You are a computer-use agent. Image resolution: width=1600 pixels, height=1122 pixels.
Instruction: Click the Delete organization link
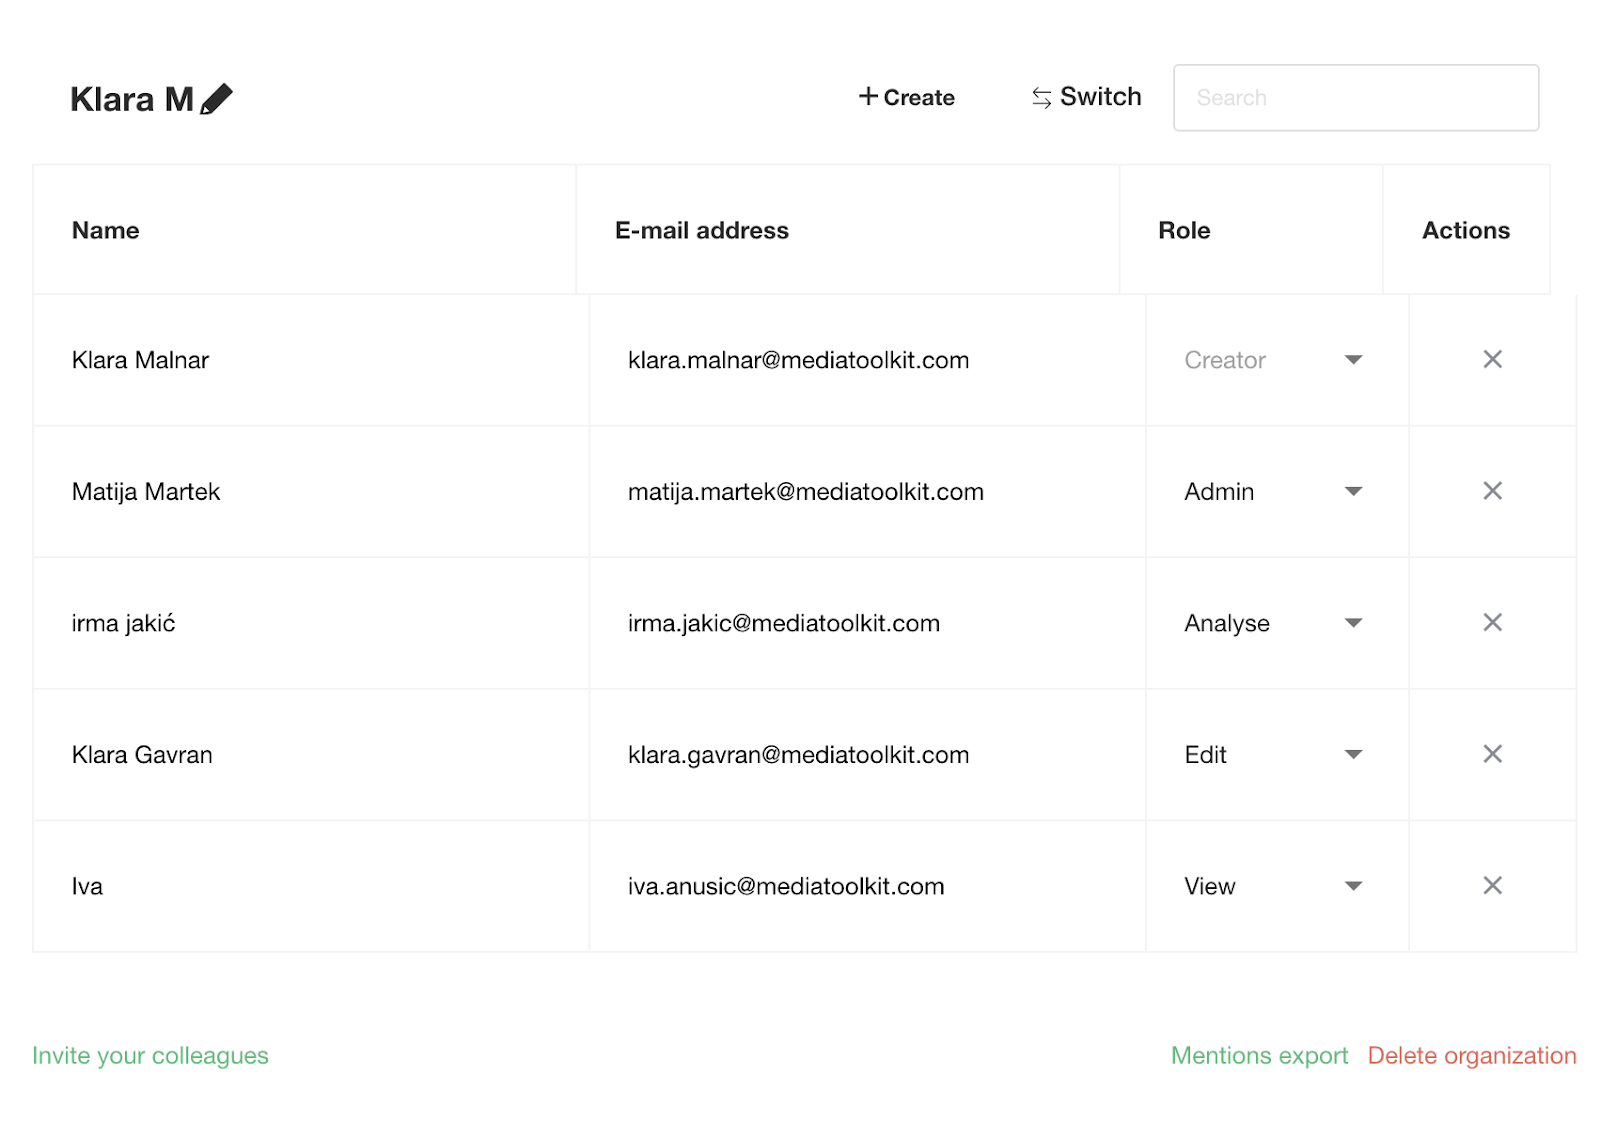1471,1056
